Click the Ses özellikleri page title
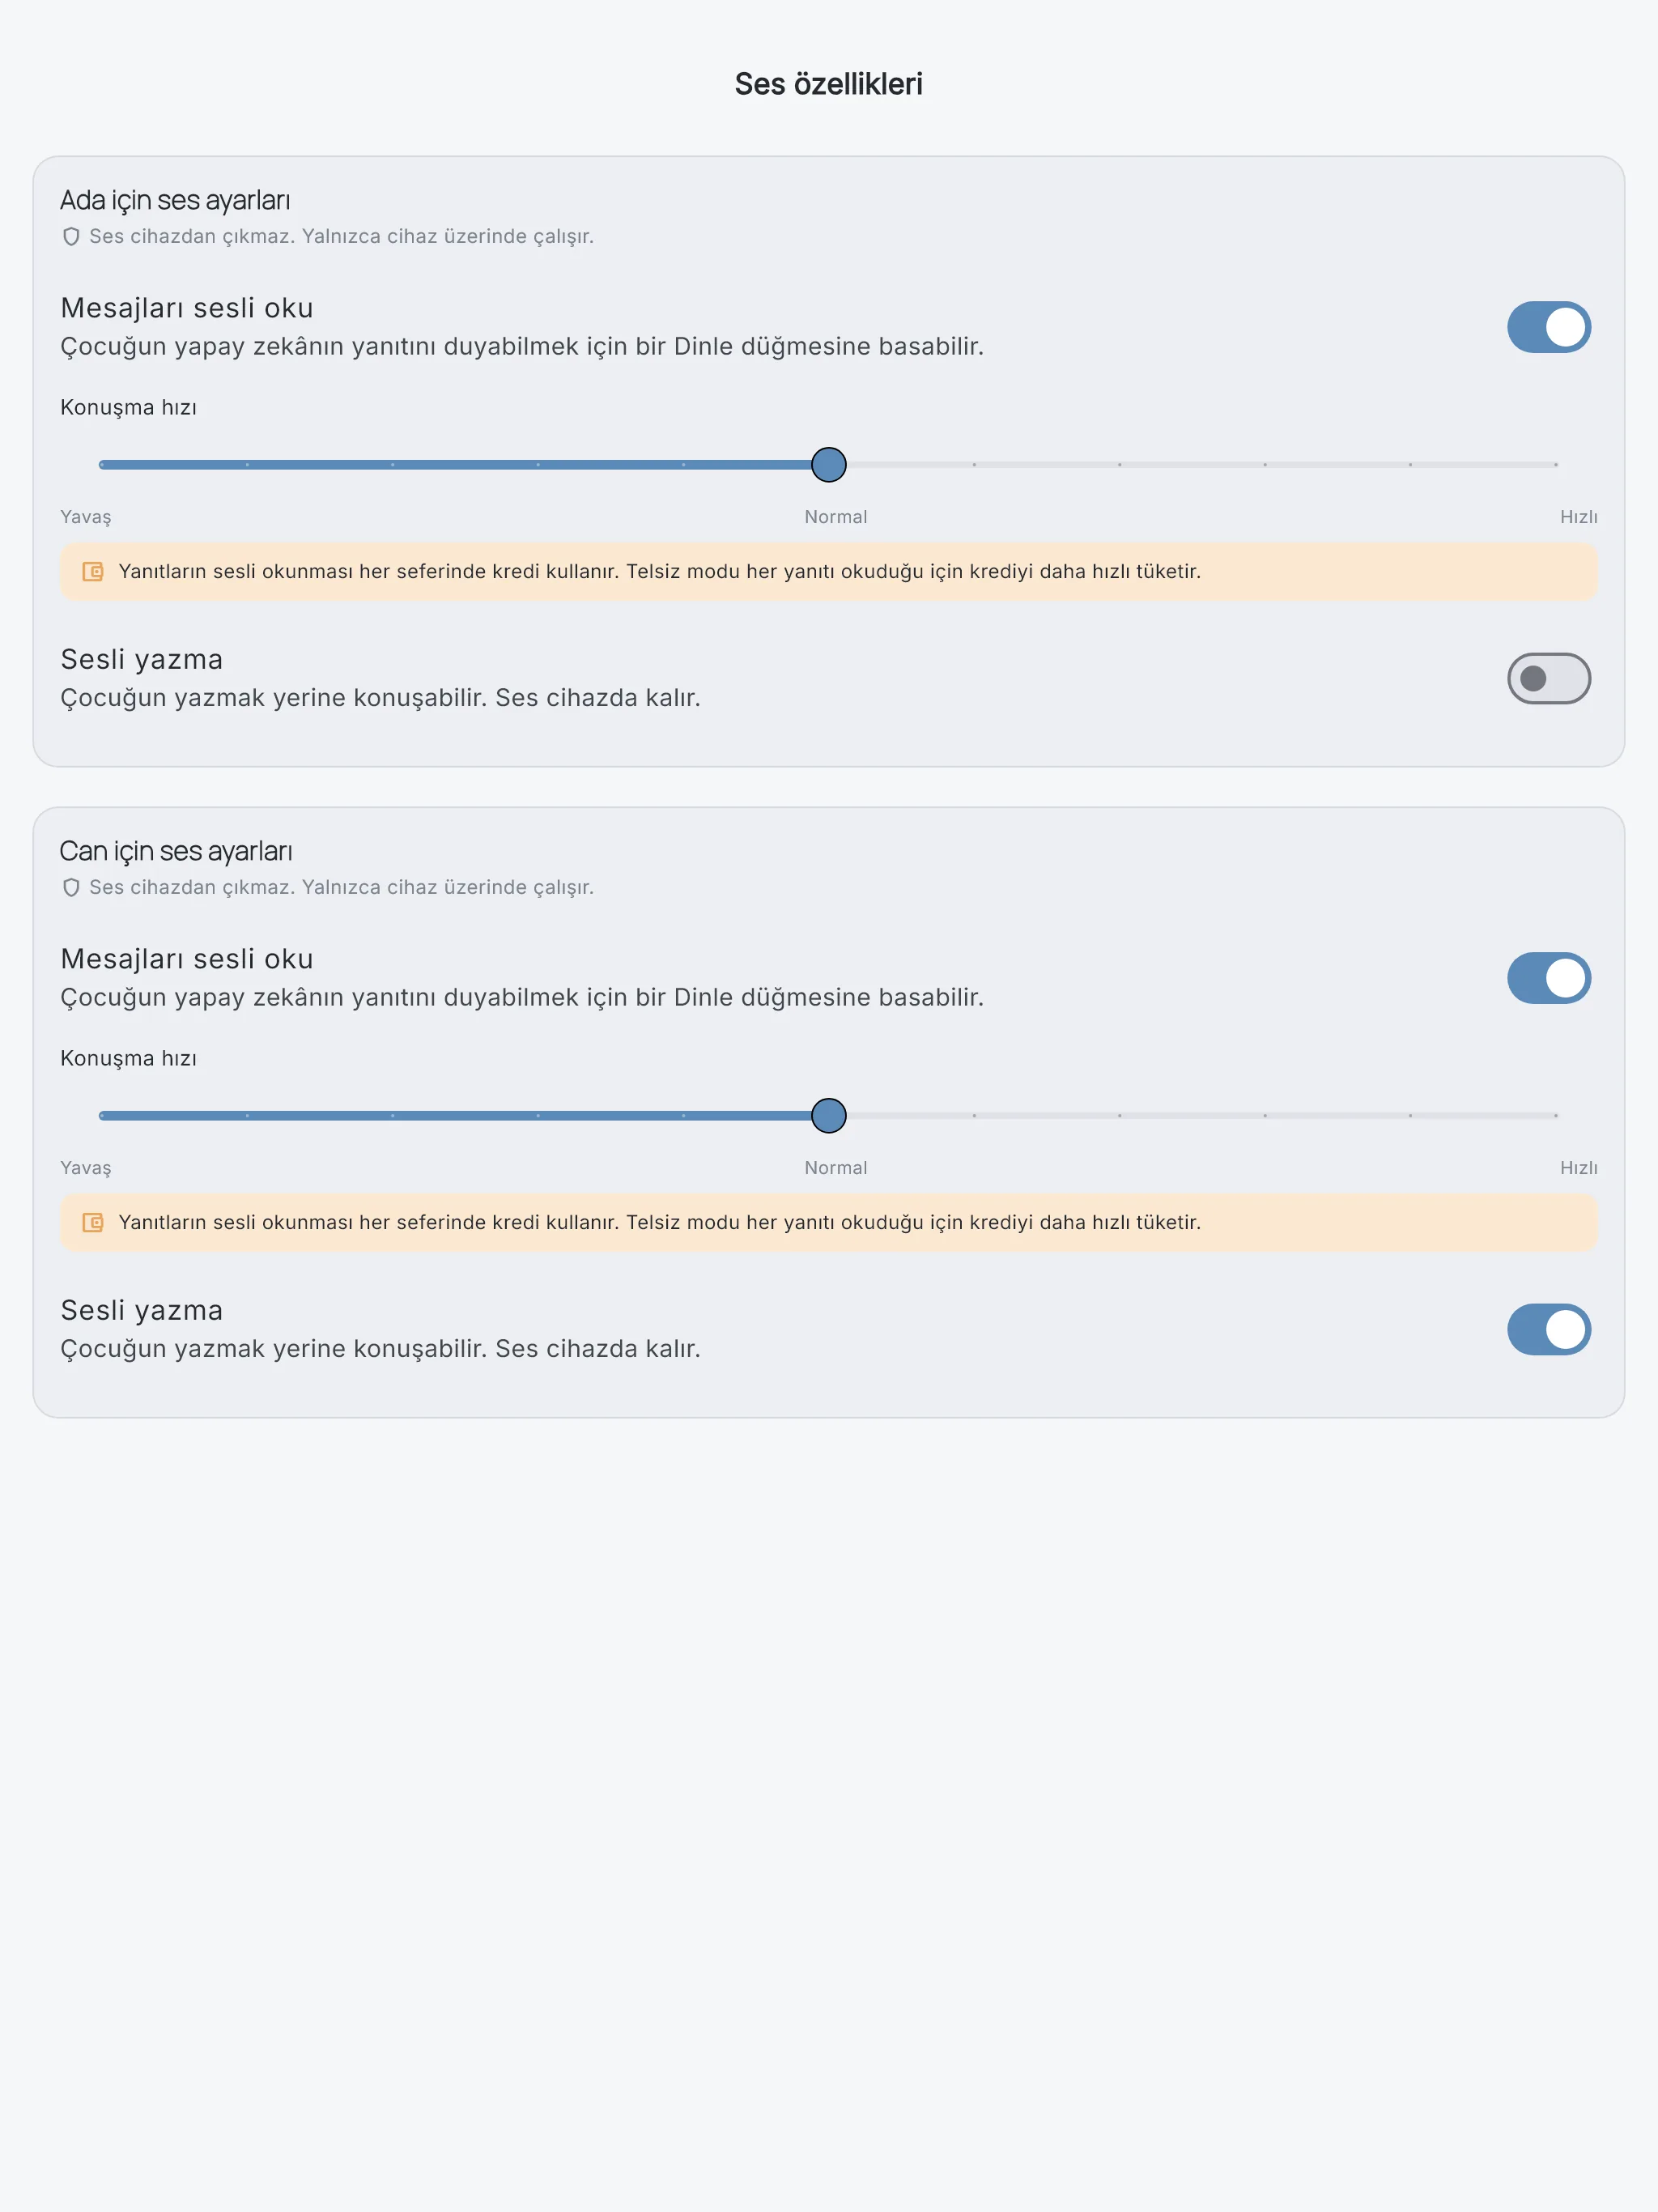The image size is (1658, 2212). coord(829,84)
